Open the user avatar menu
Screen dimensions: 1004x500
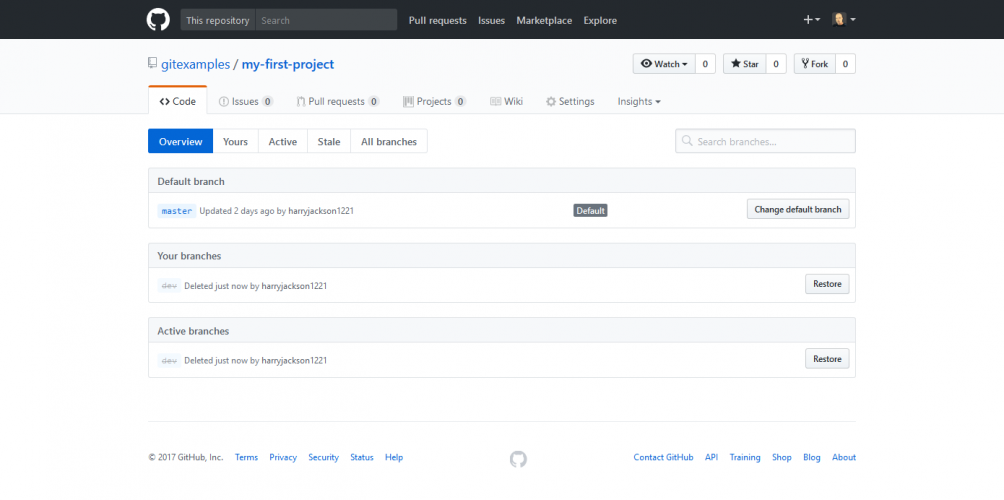tap(844, 20)
